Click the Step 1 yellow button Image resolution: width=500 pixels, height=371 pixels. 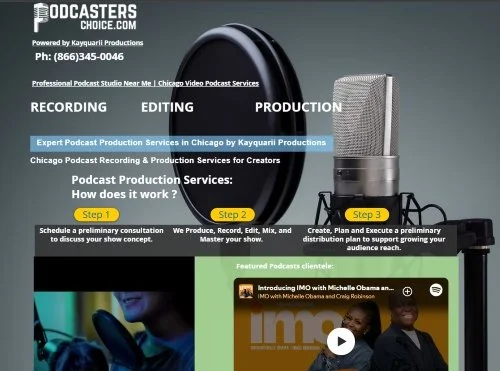tap(96, 215)
